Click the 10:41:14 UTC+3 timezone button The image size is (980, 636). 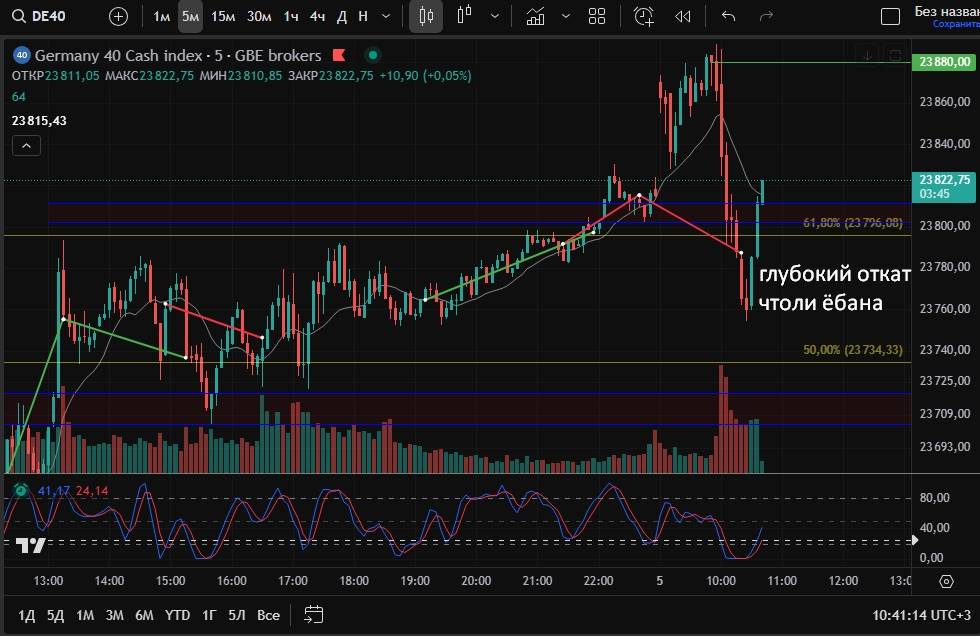coord(919,615)
